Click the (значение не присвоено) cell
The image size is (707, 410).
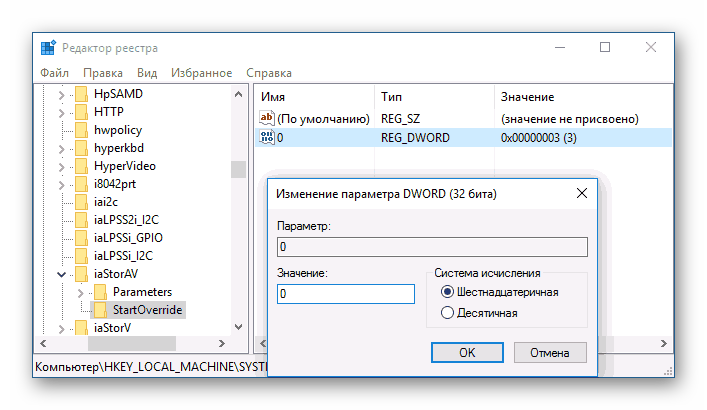569,119
